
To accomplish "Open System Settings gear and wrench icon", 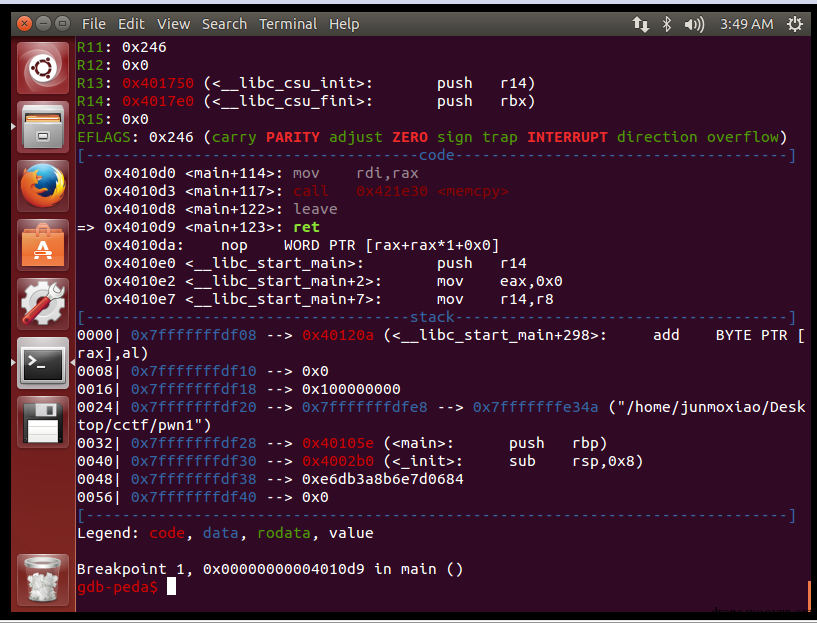I will pyautogui.click(x=43, y=304).
